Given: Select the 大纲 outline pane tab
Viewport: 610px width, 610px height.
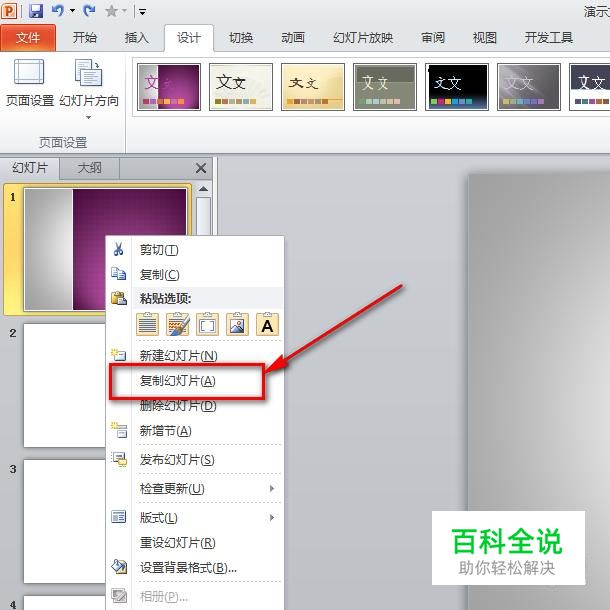Looking at the screenshot, I should point(89,168).
